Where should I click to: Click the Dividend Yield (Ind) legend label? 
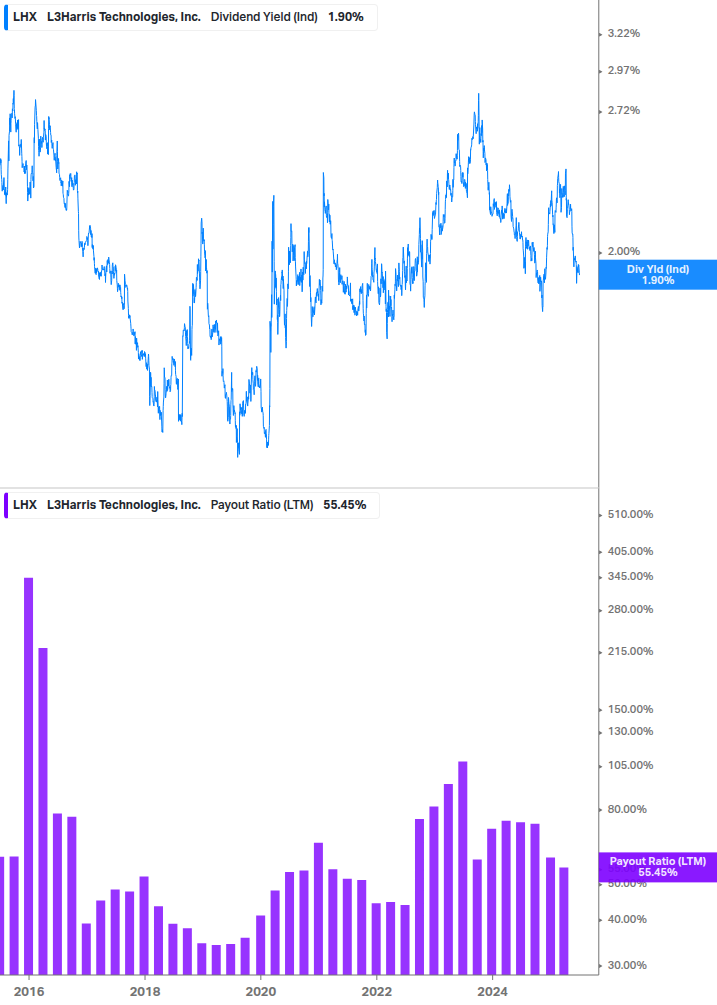click(264, 17)
